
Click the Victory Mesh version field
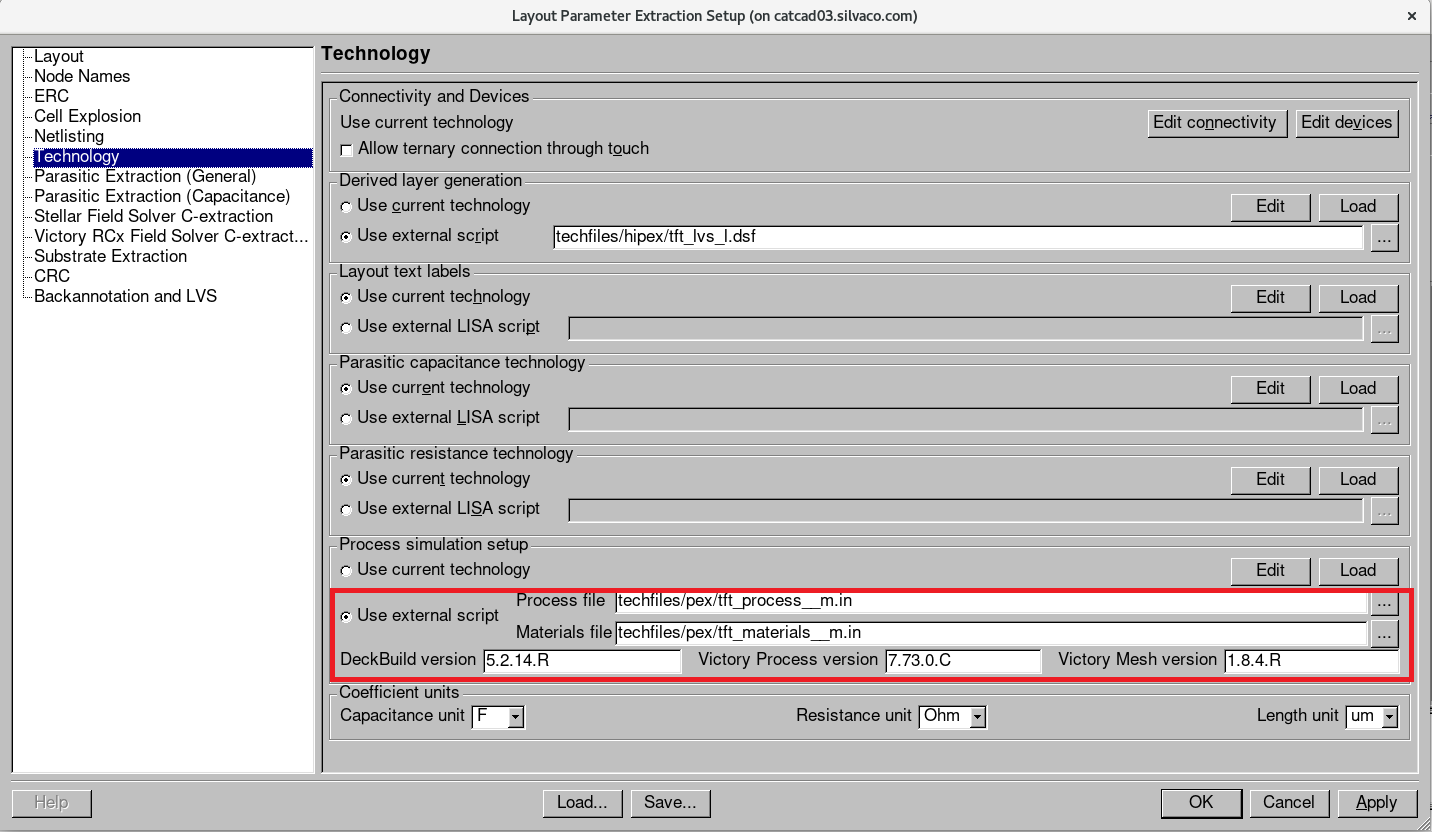pos(1310,661)
